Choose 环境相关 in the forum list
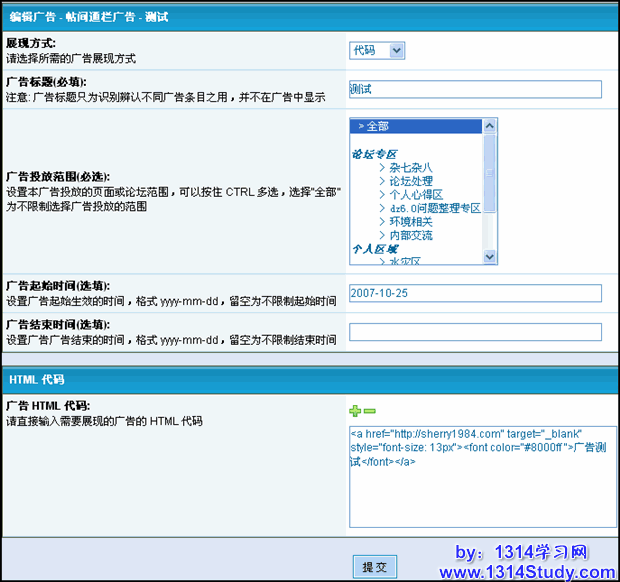The height and width of the screenshot is (582, 620). tap(411, 222)
